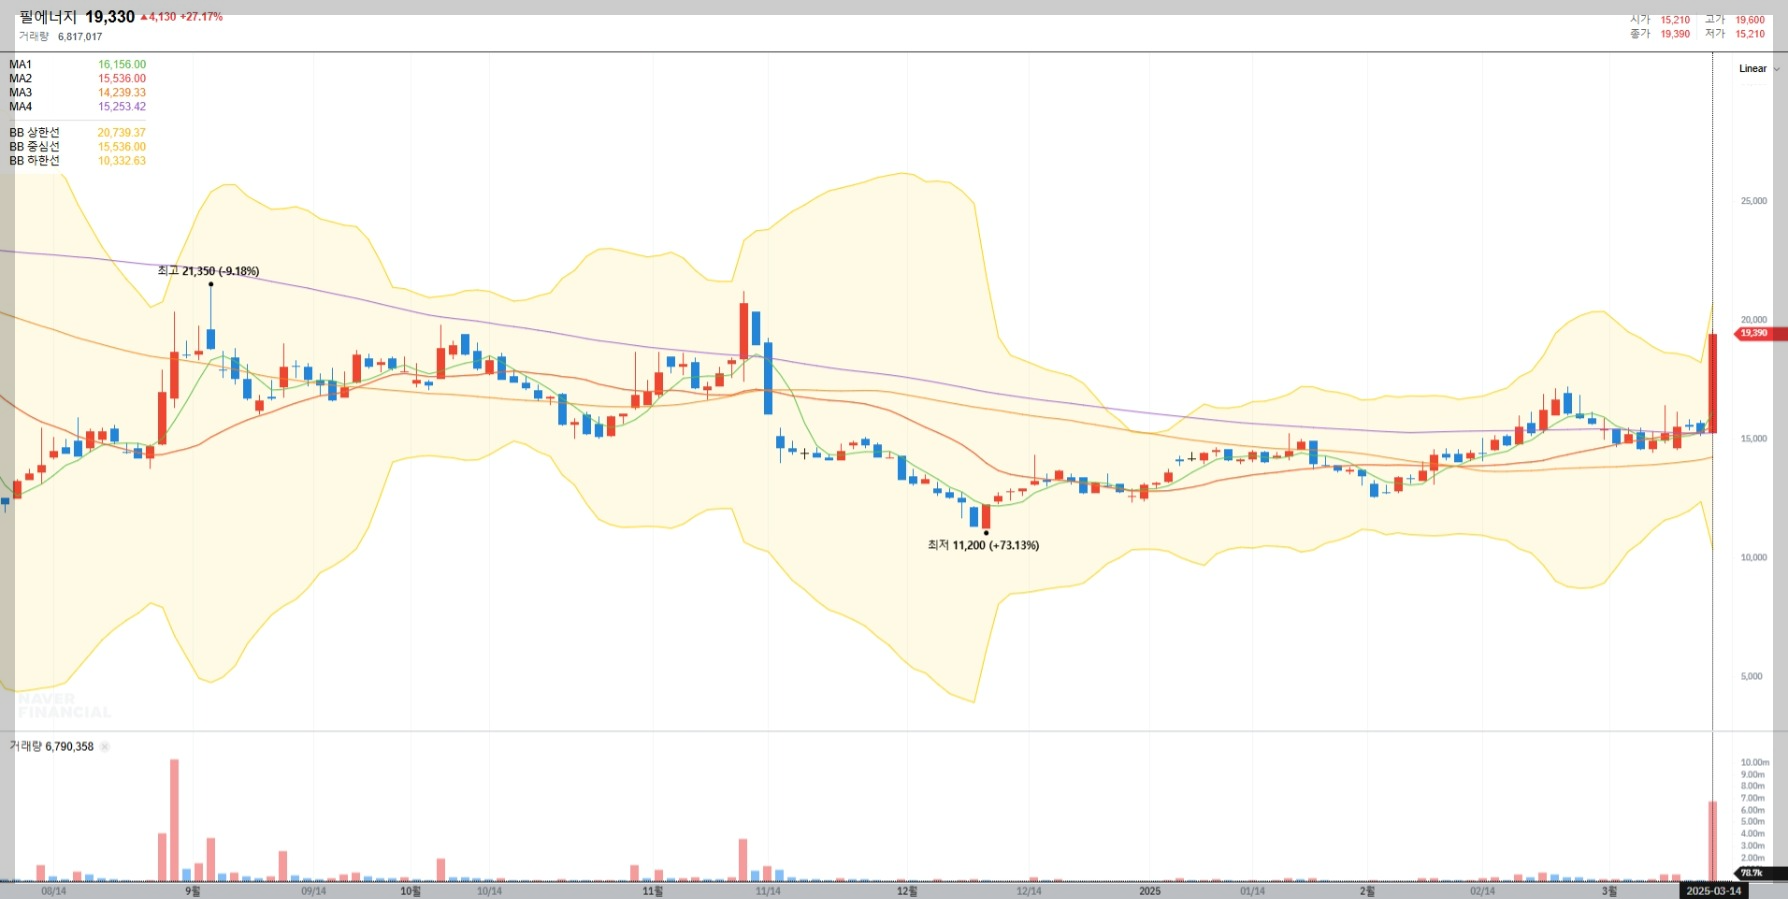Viewport: 1788px width, 899px height.
Task: Click the MA2 legend value 15,536.00
Action: tap(122, 79)
